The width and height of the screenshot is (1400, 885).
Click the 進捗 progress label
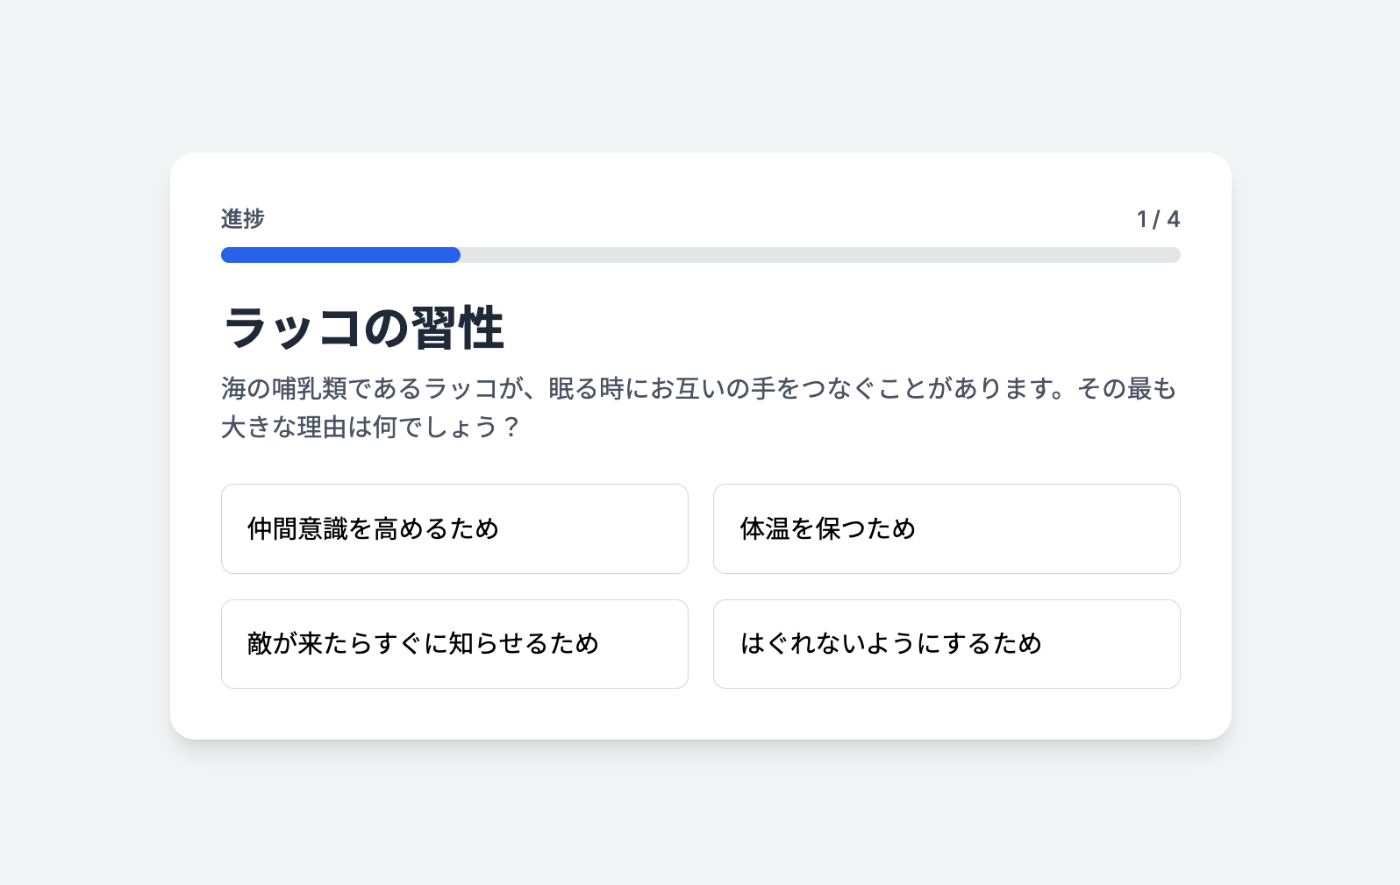(243, 219)
